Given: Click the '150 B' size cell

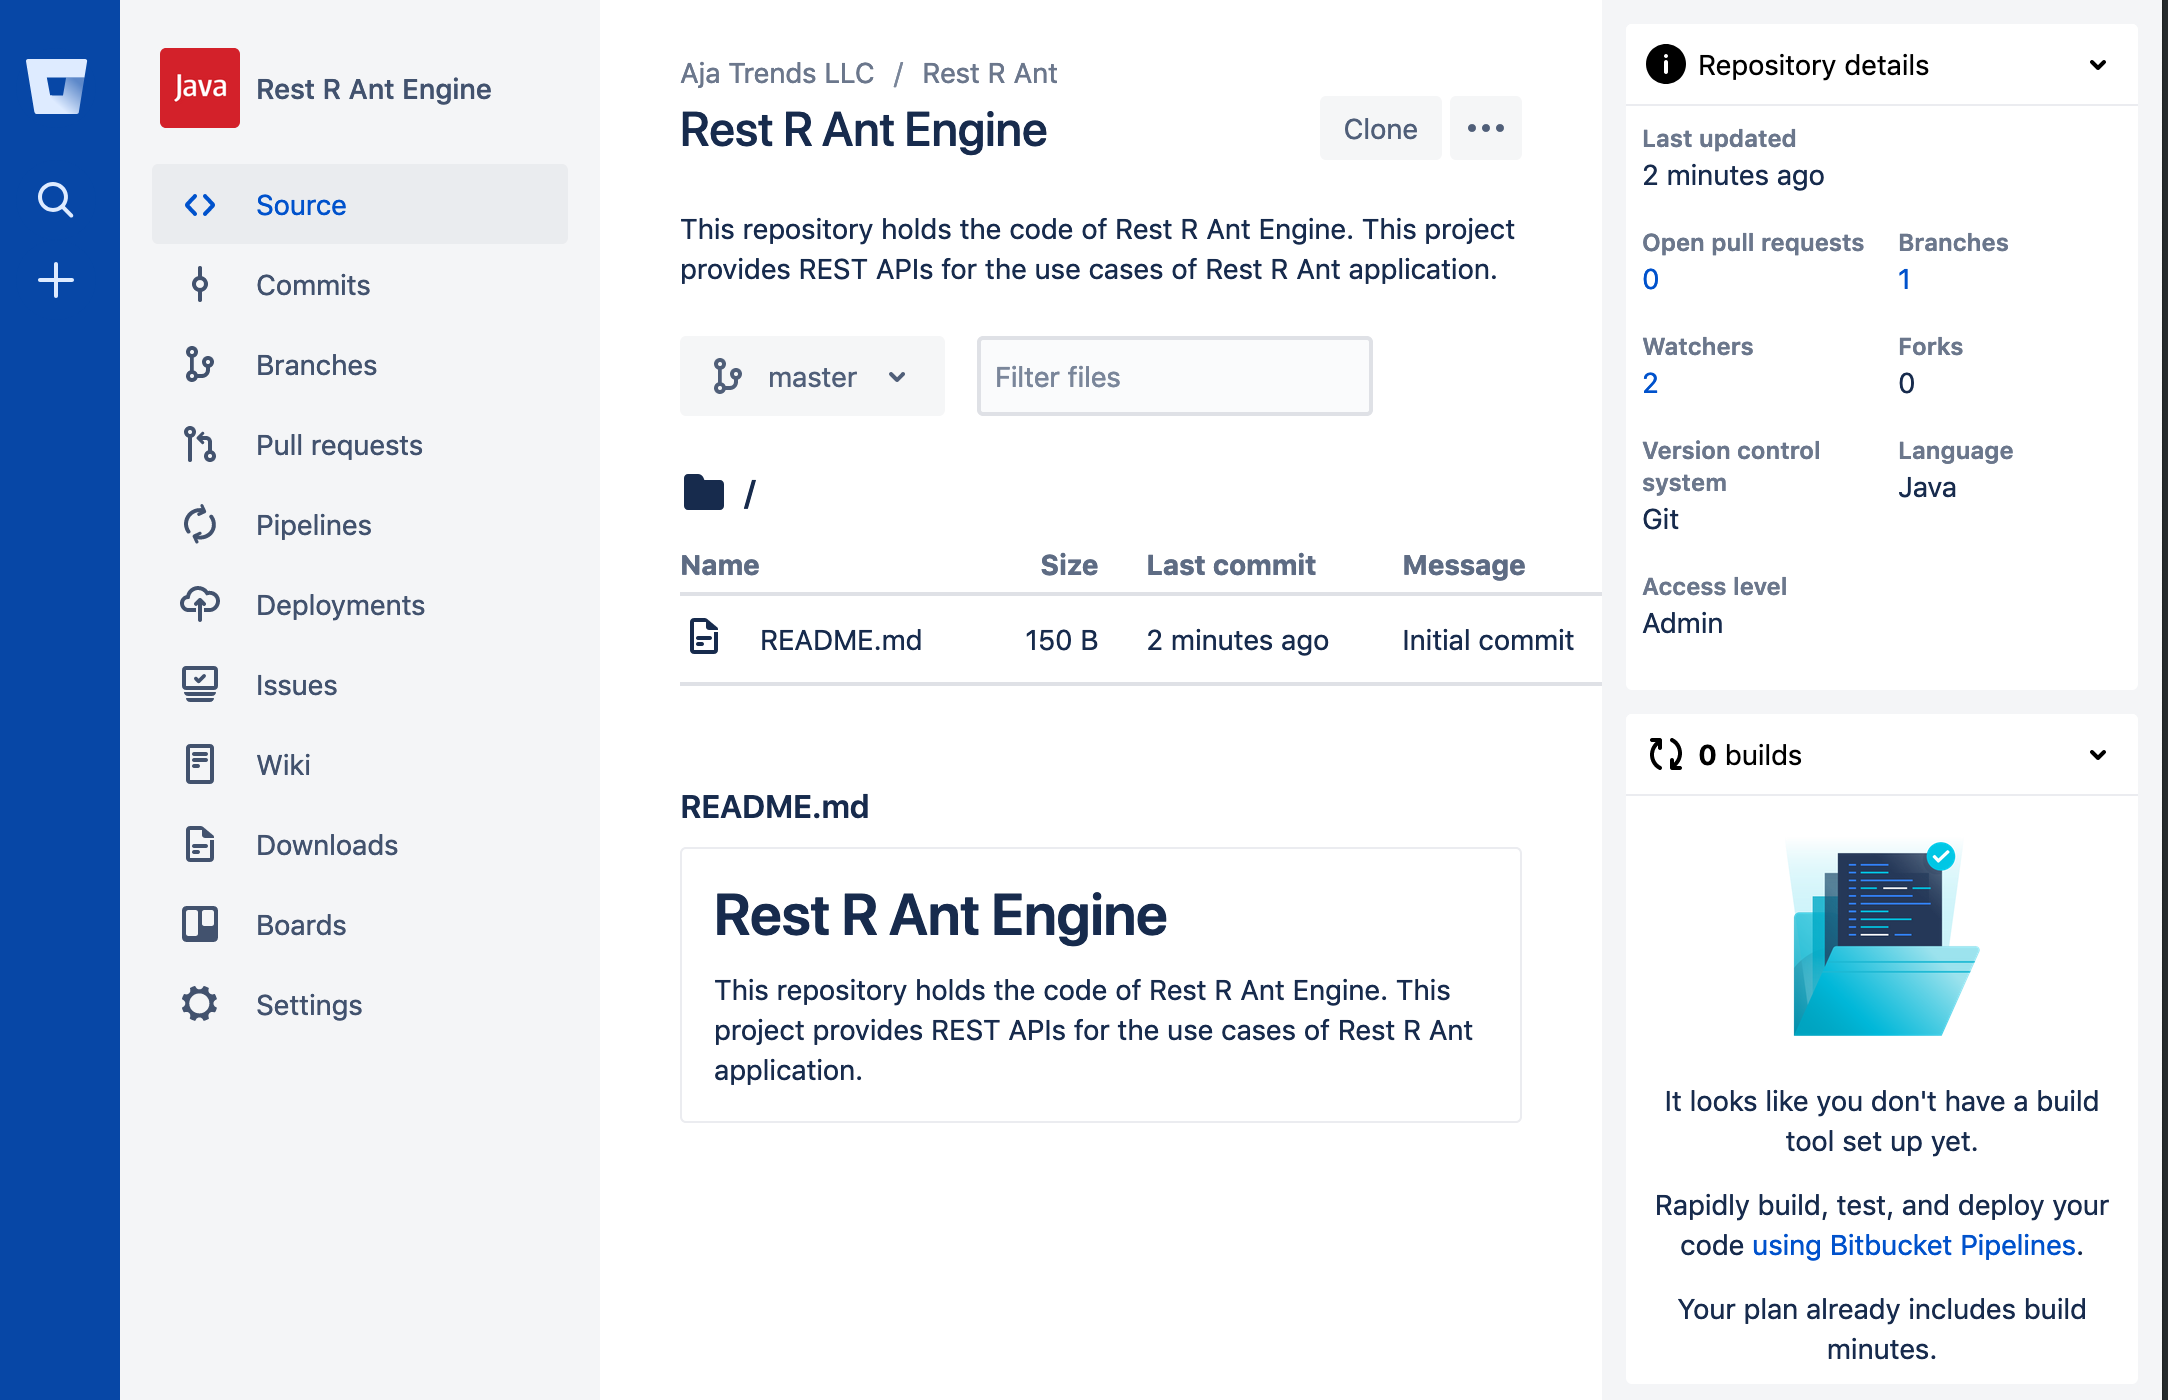Looking at the screenshot, I should pos(1062,640).
